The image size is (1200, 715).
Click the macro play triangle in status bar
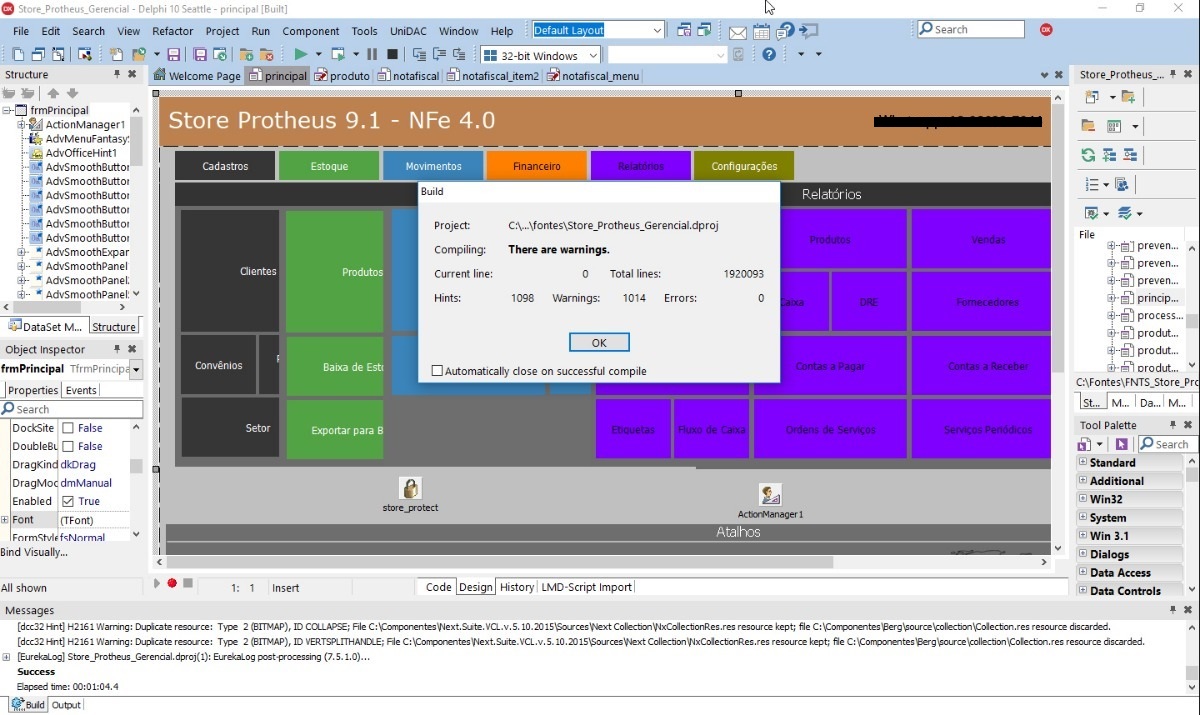coord(157,583)
